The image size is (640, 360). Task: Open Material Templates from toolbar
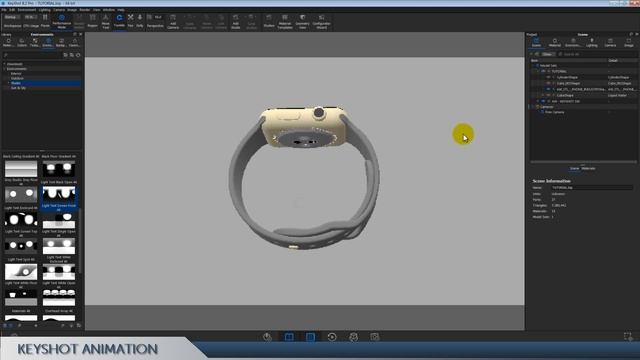(x=285, y=21)
